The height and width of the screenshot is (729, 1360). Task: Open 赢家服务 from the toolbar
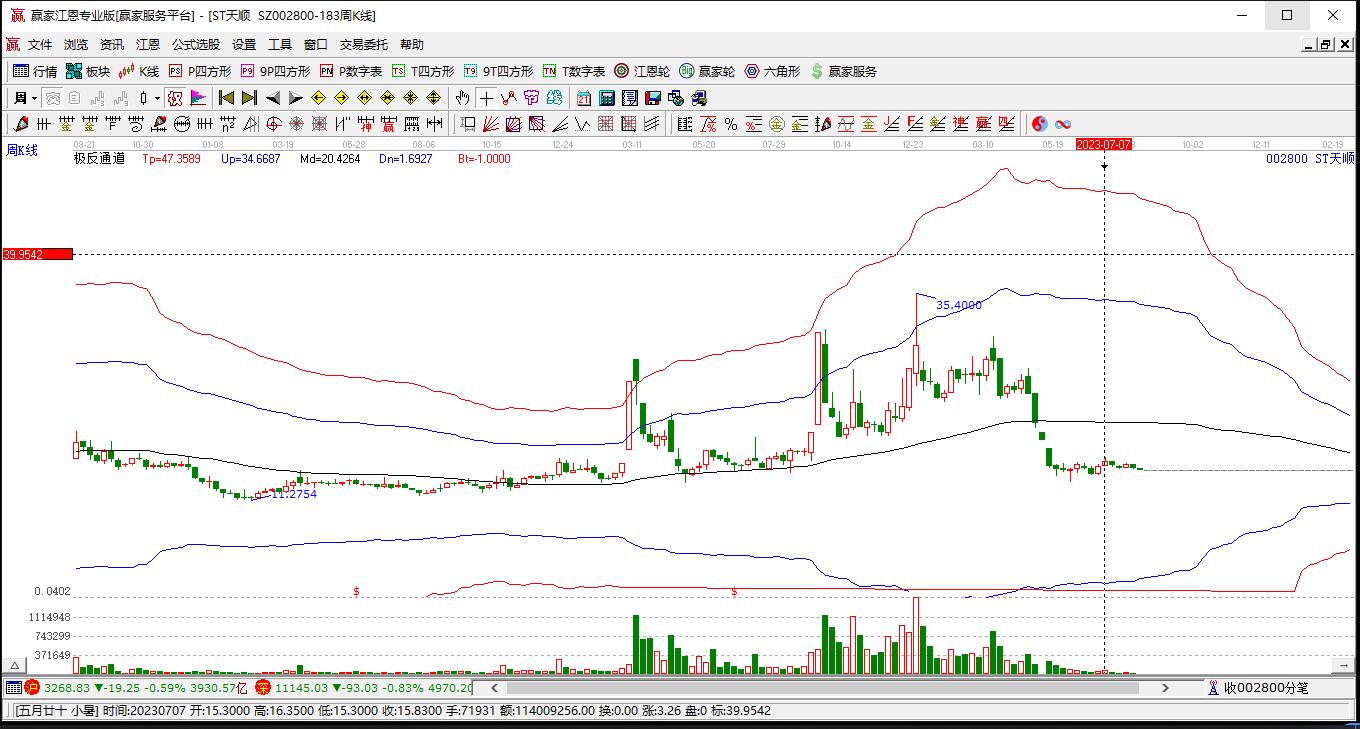point(843,71)
